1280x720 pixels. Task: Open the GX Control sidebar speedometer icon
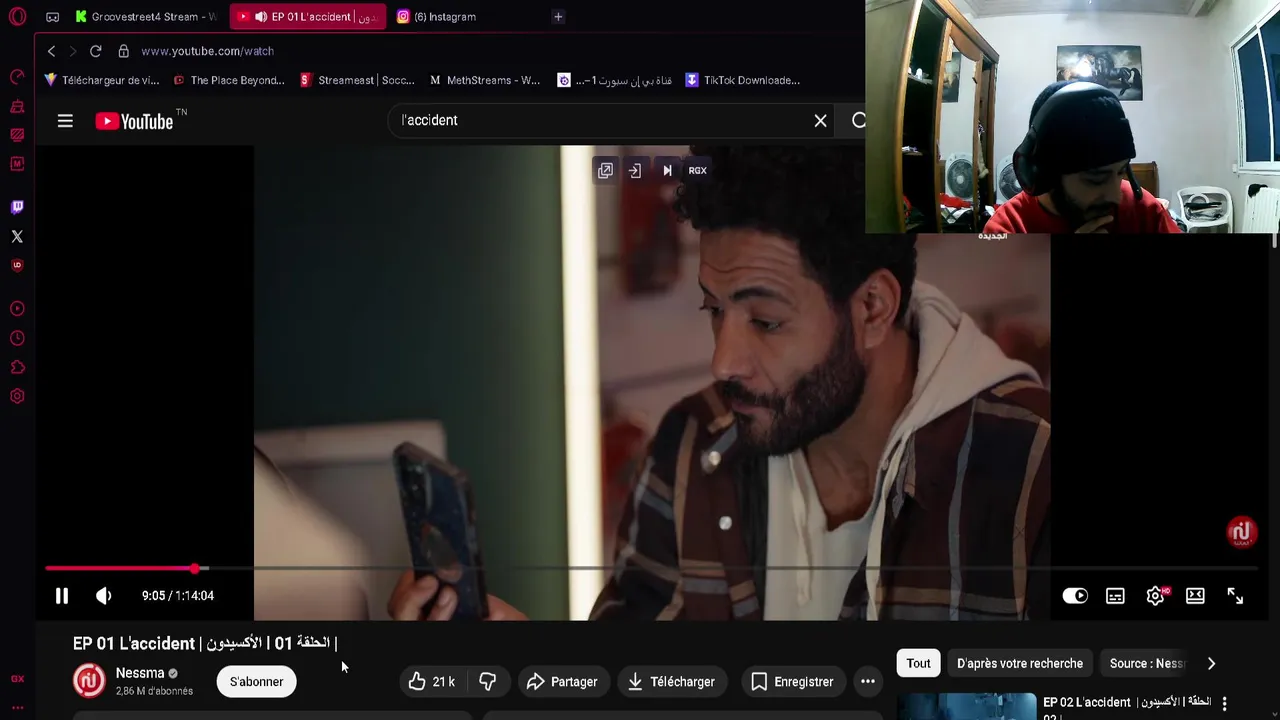17,77
